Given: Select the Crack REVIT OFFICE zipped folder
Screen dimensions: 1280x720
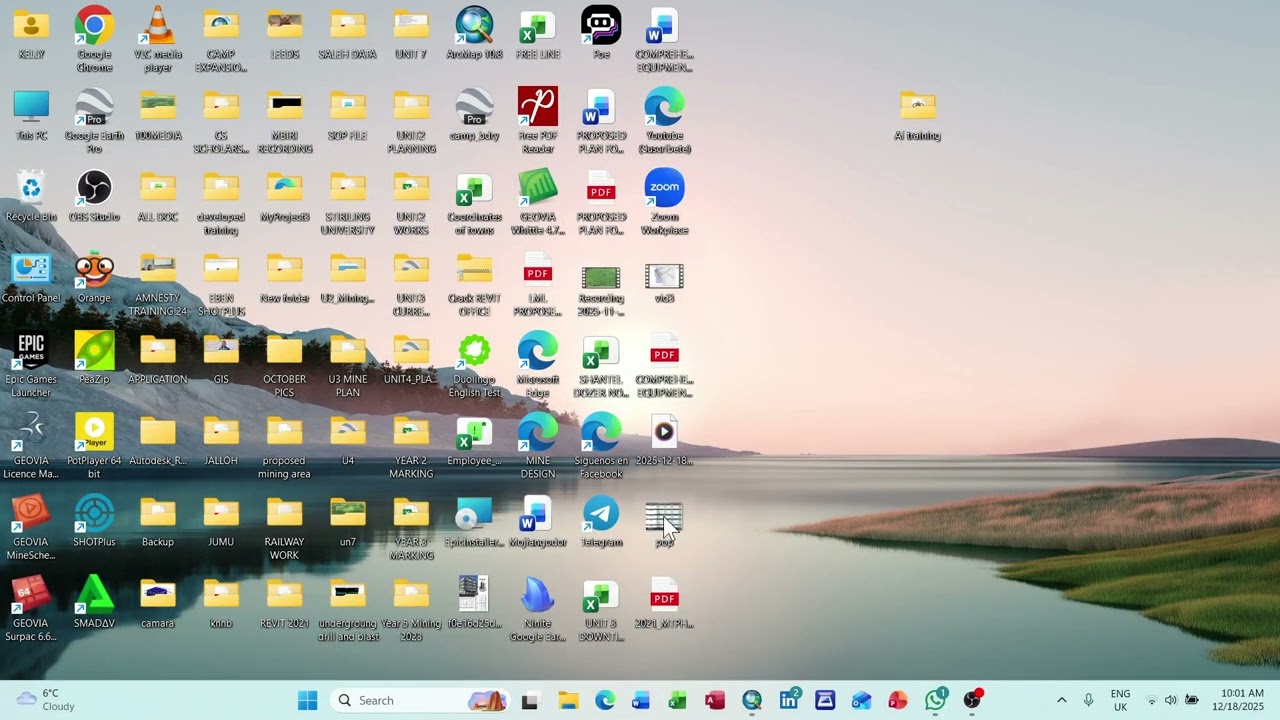Looking at the screenshot, I should tap(474, 284).
